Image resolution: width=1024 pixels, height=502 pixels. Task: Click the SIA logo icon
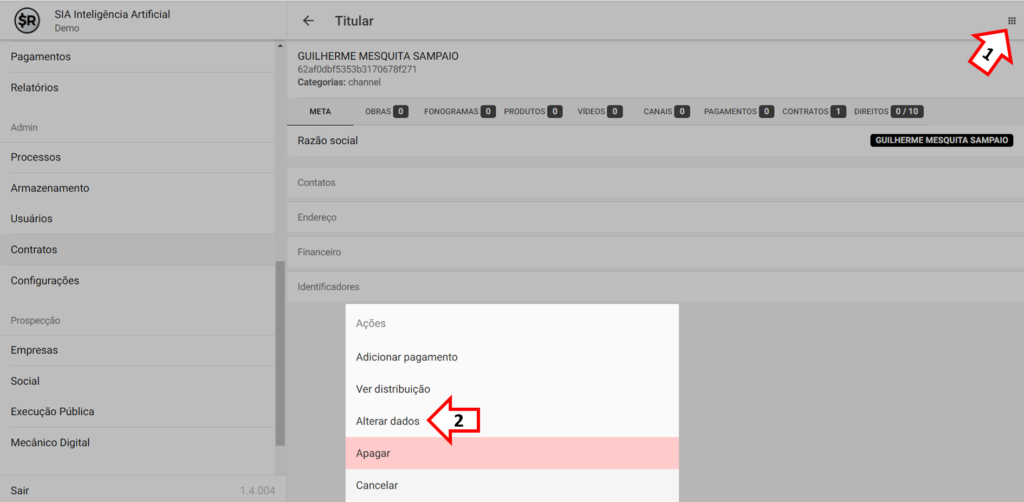click(28, 21)
